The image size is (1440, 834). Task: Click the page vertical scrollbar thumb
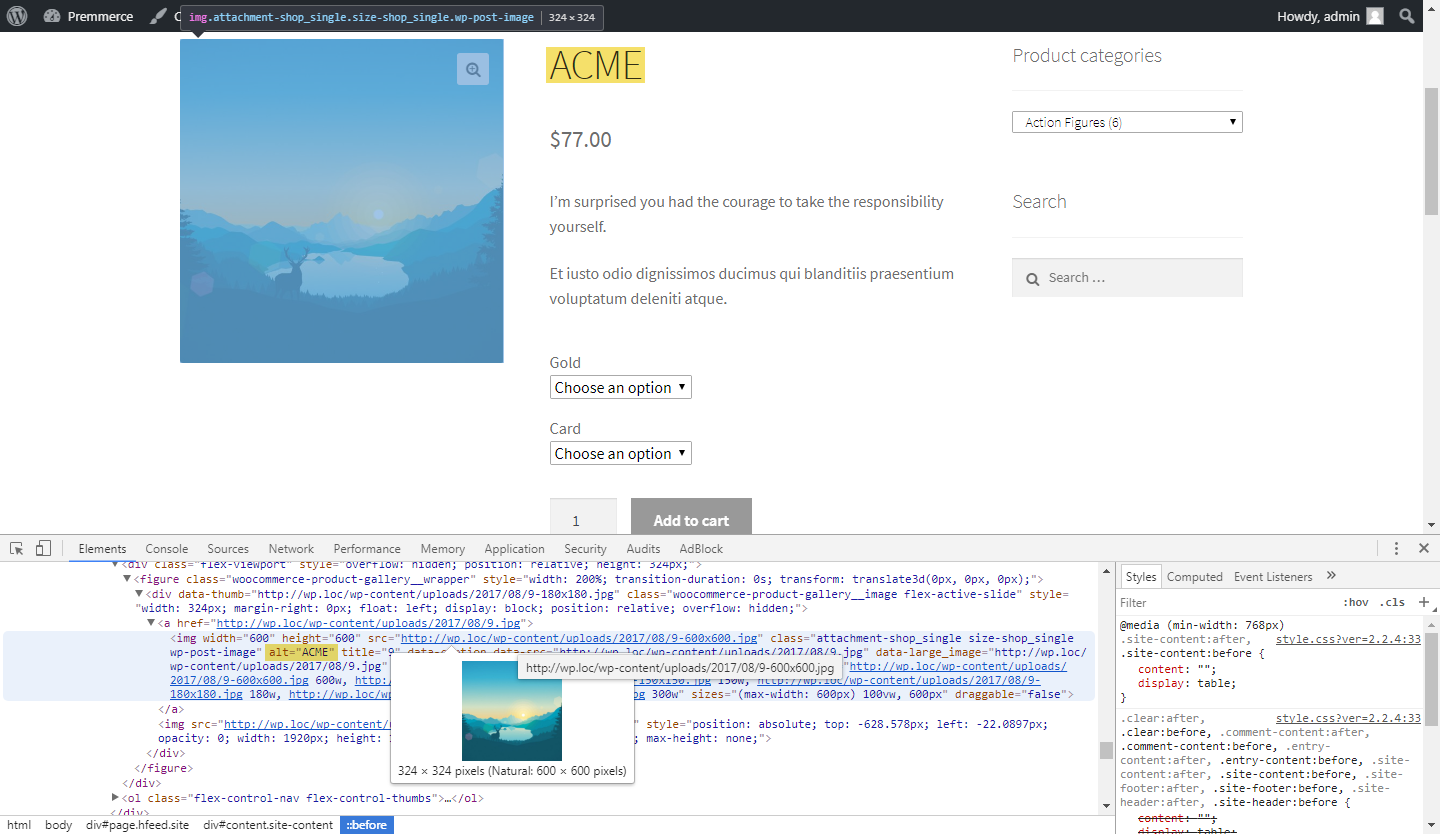1431,150
